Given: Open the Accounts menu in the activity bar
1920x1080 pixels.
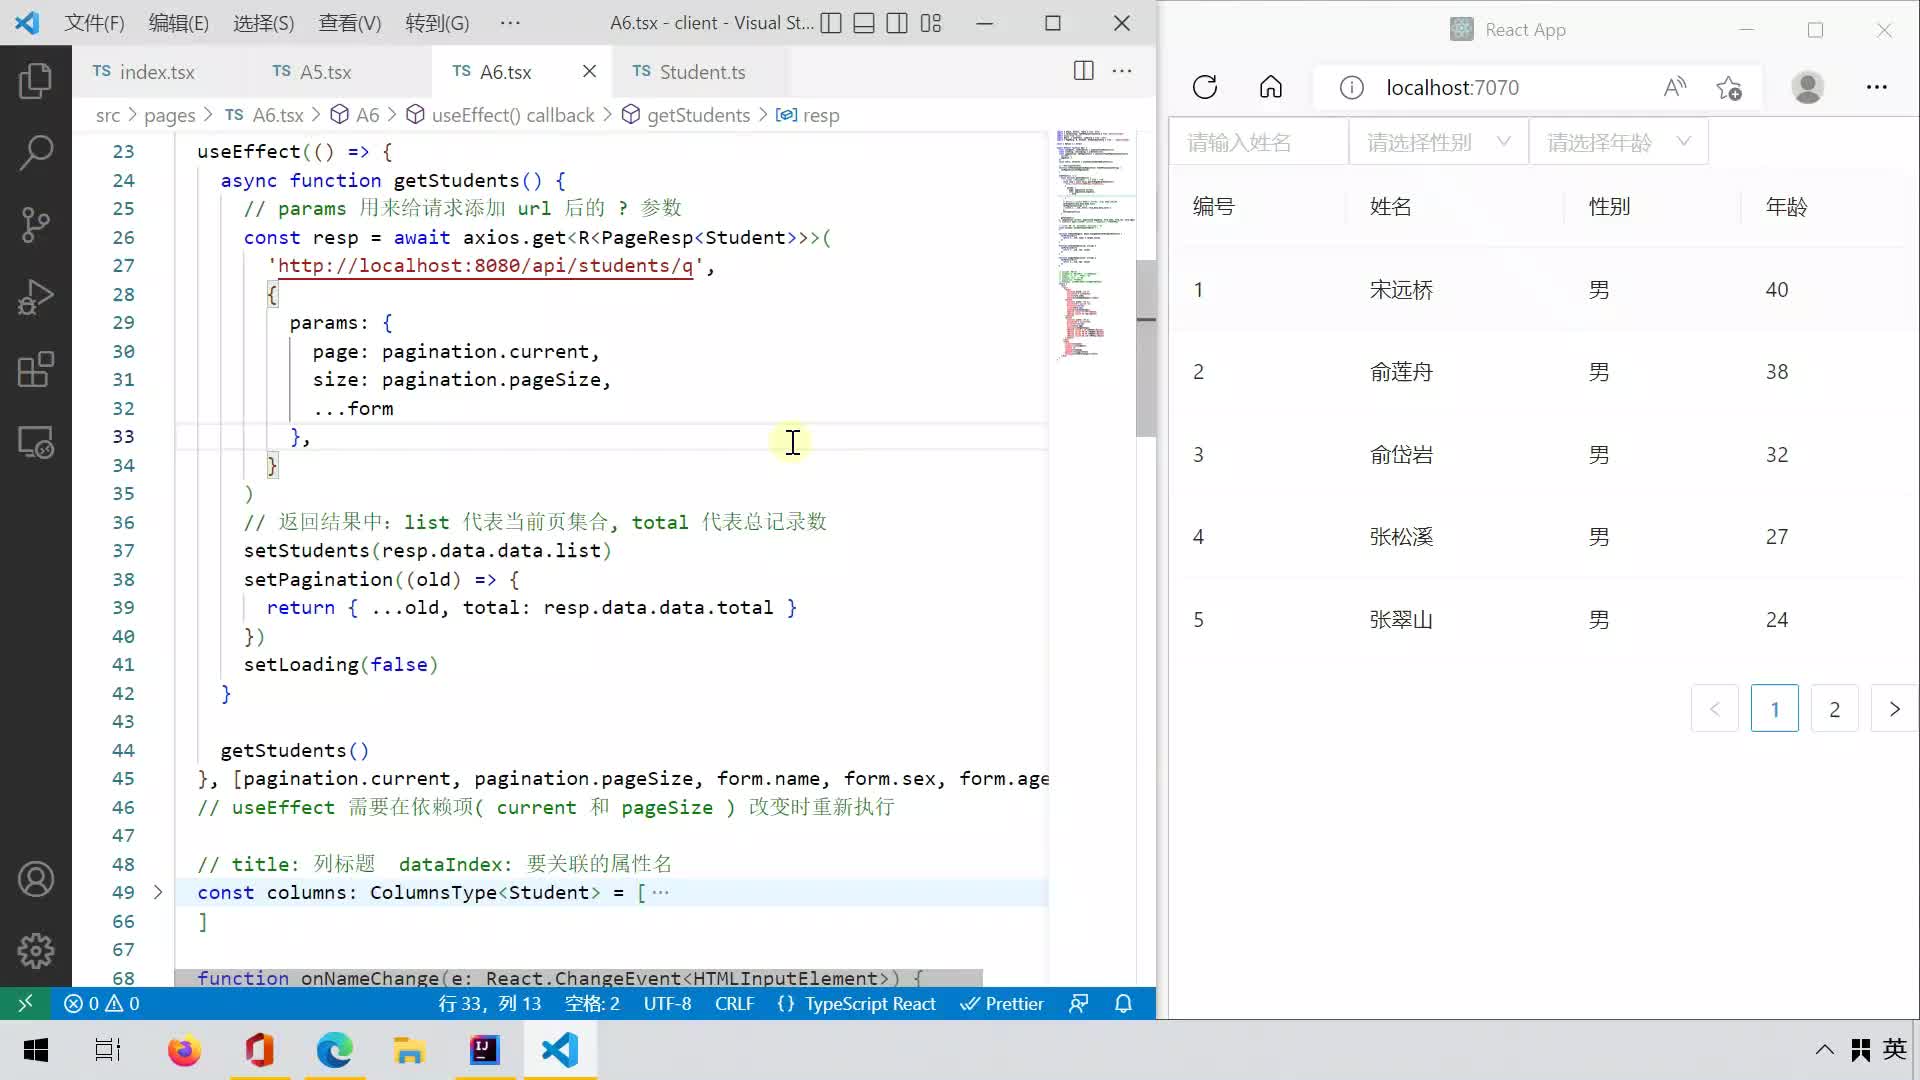Looking at the screenshot, I should [x=36, y=879].
